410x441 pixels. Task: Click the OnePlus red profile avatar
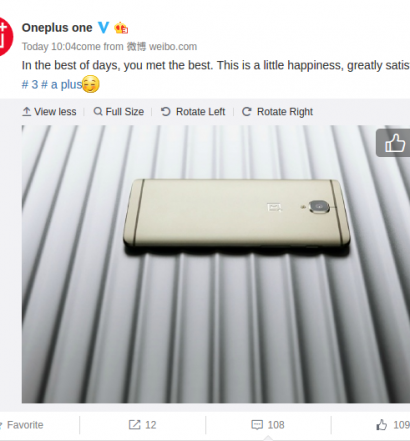[6, 37]
